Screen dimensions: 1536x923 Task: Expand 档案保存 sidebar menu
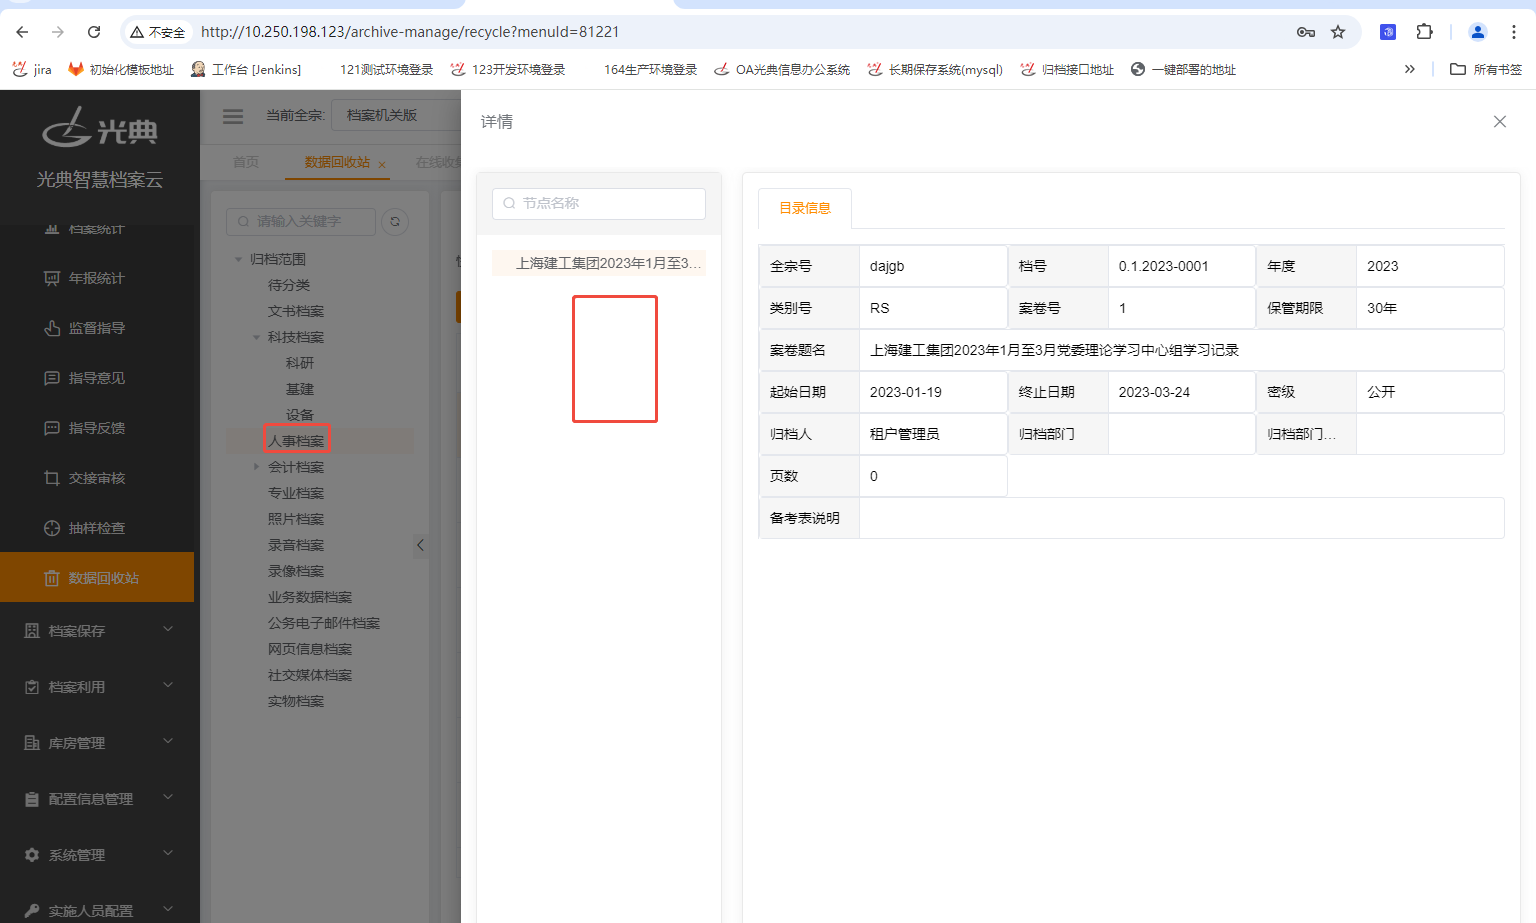click(97, 630)
